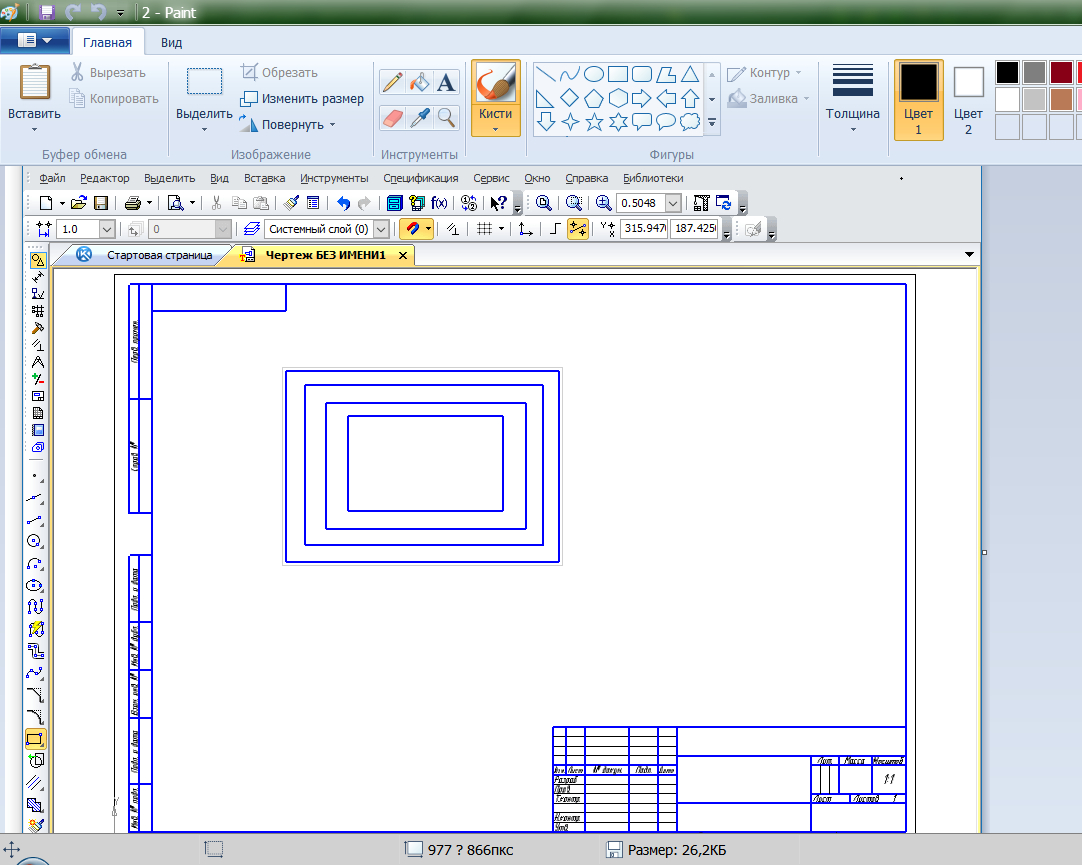Click the X coordinate field showing 315.947
The height and width of the screenshot is (865, 1082).
[645, 228]
